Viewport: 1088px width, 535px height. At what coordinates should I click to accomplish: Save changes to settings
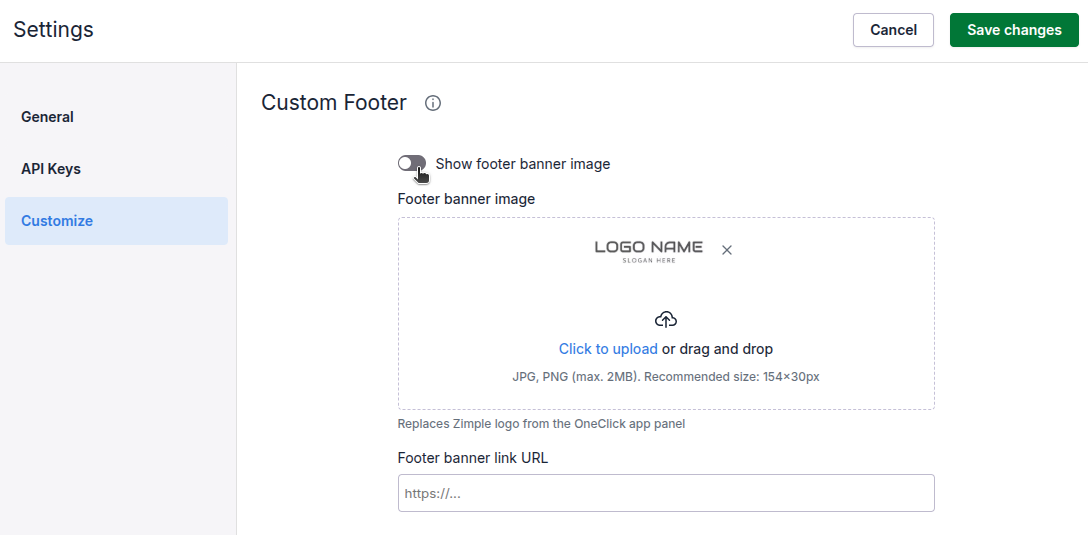pyautogui.click(x=1014, y=30)
